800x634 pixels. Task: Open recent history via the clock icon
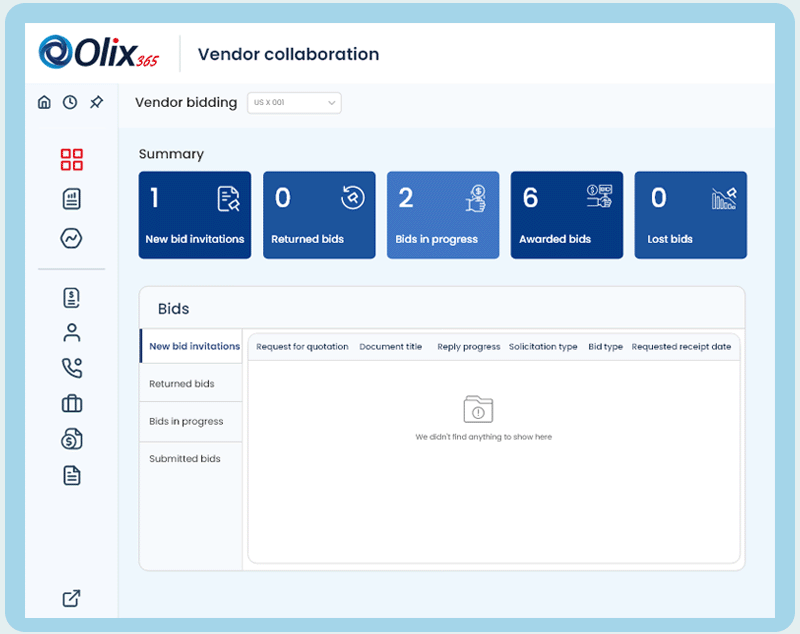tap(70, 101)
